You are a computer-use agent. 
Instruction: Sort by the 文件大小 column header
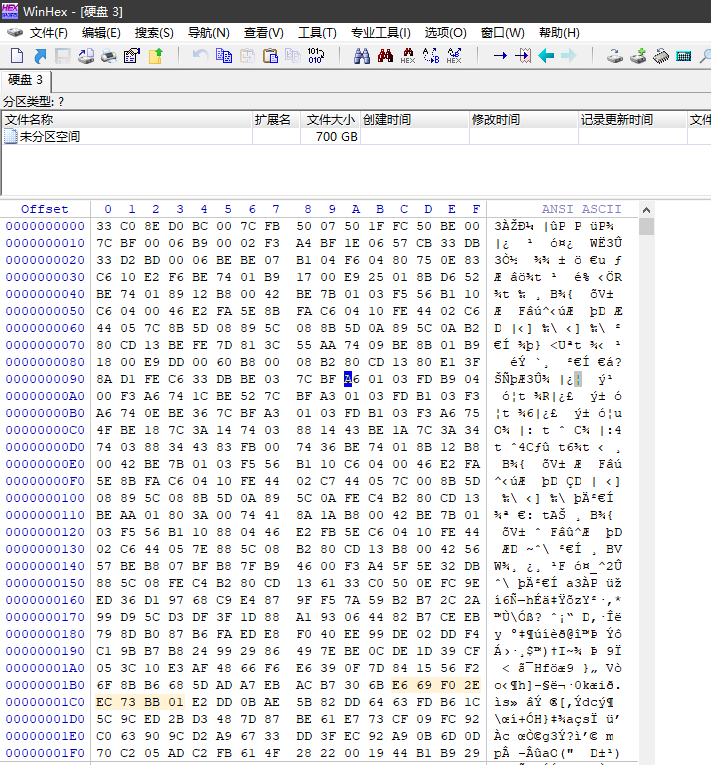(331, 120)
